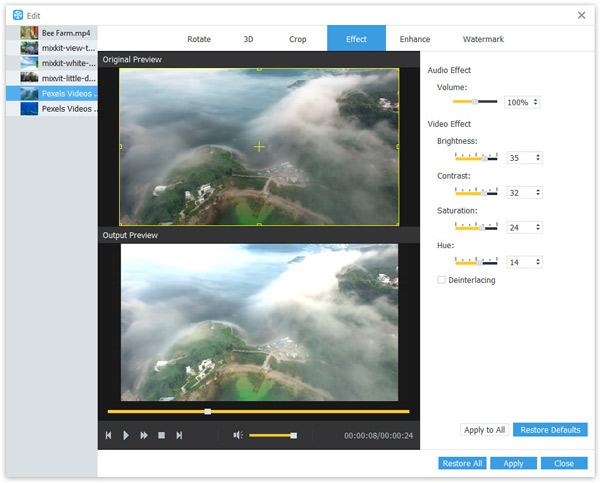Select the mixkit-view-t... video thumbnail

point(29,48)
